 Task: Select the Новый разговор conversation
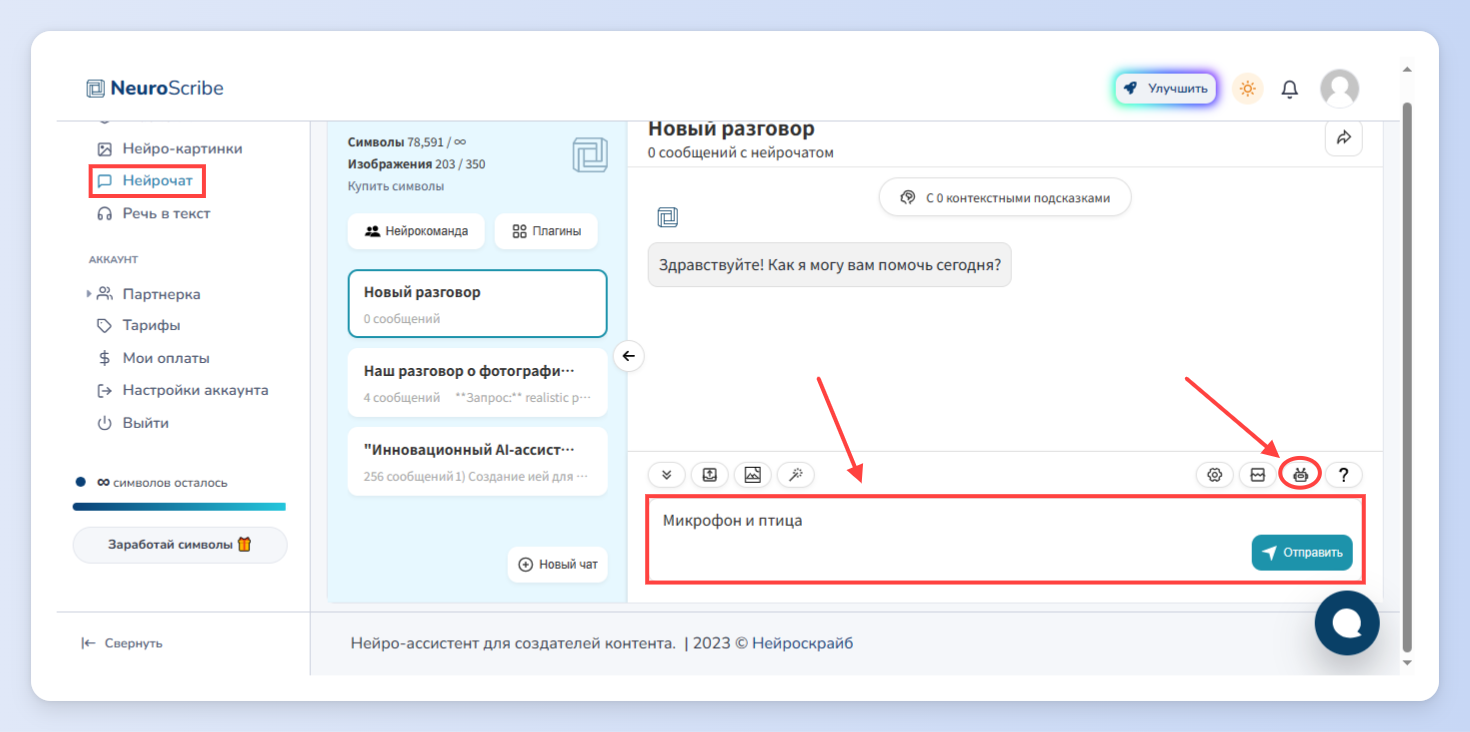click(x=477, y=304)
